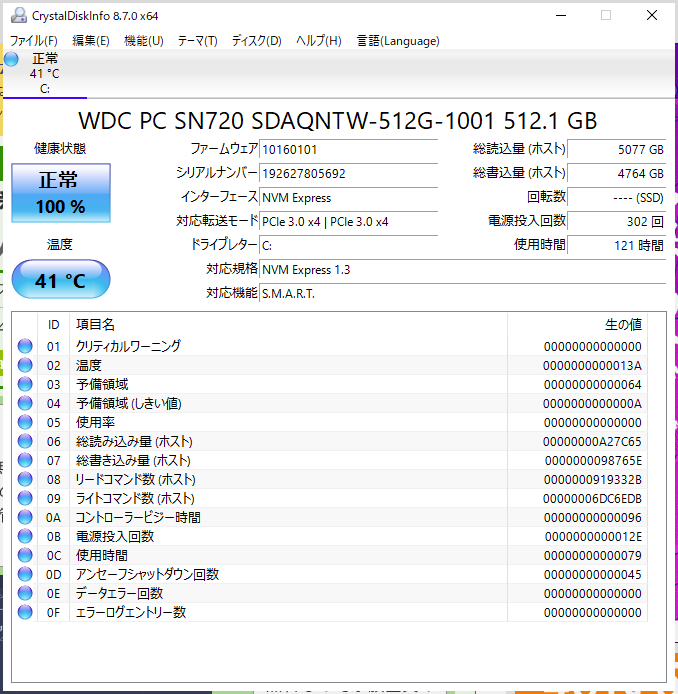678x694 pixels.
Task: Click the 41 °C temperature button
Action: tap(61, 280)
